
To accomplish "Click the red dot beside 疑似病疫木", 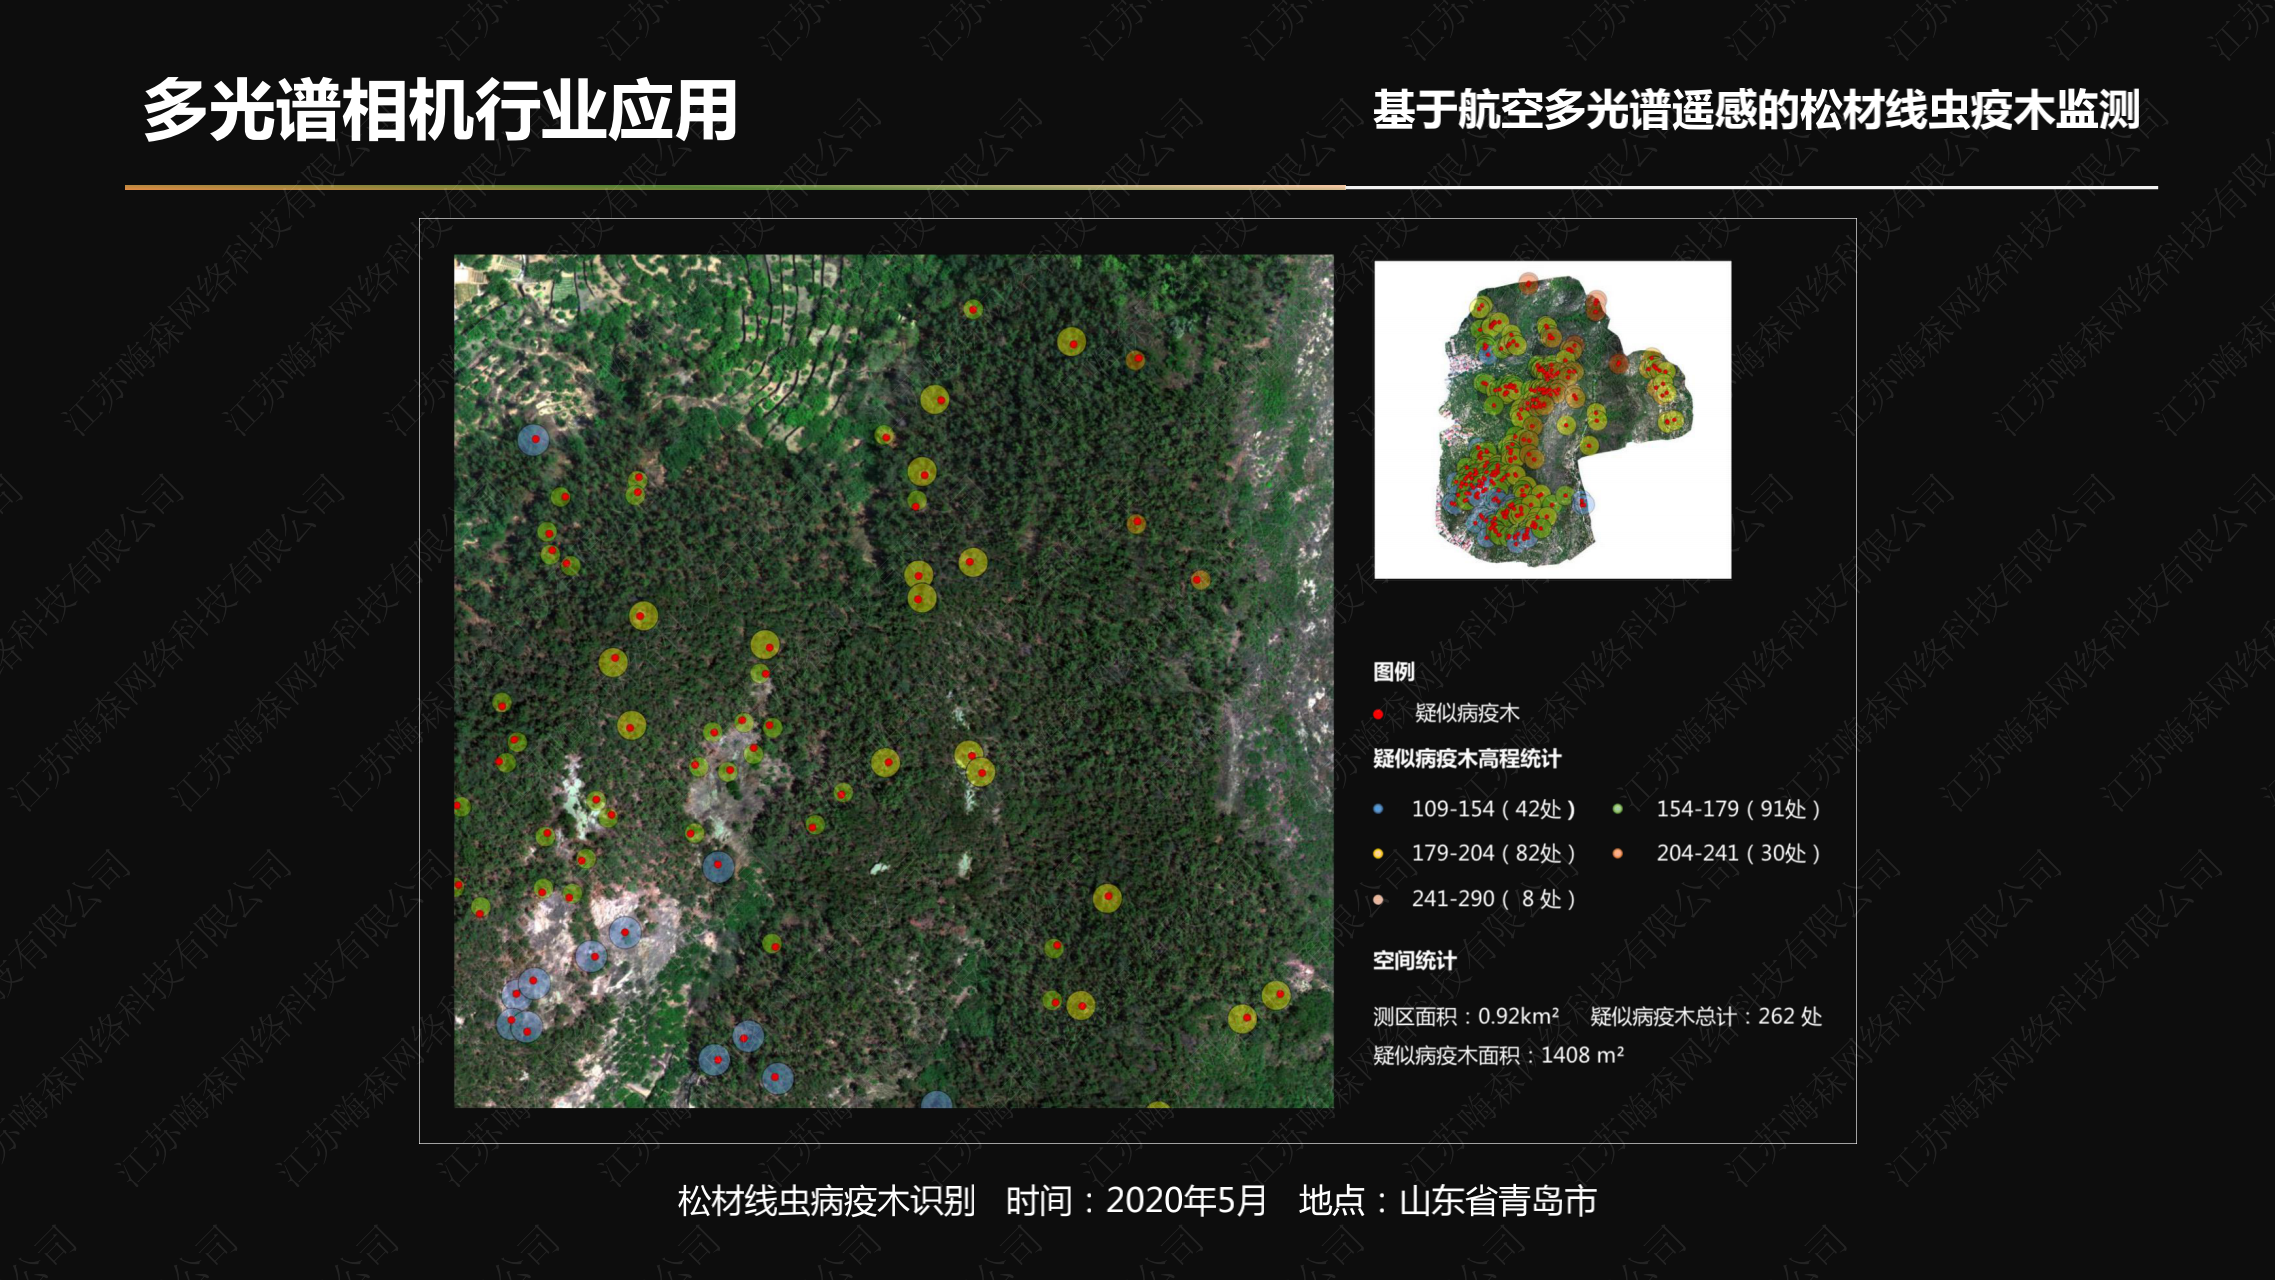I will 1378,714.
